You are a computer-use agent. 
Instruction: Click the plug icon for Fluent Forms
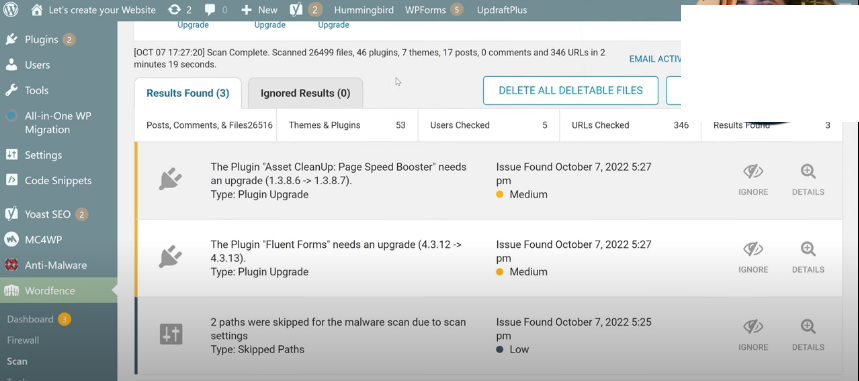point(170,257)
